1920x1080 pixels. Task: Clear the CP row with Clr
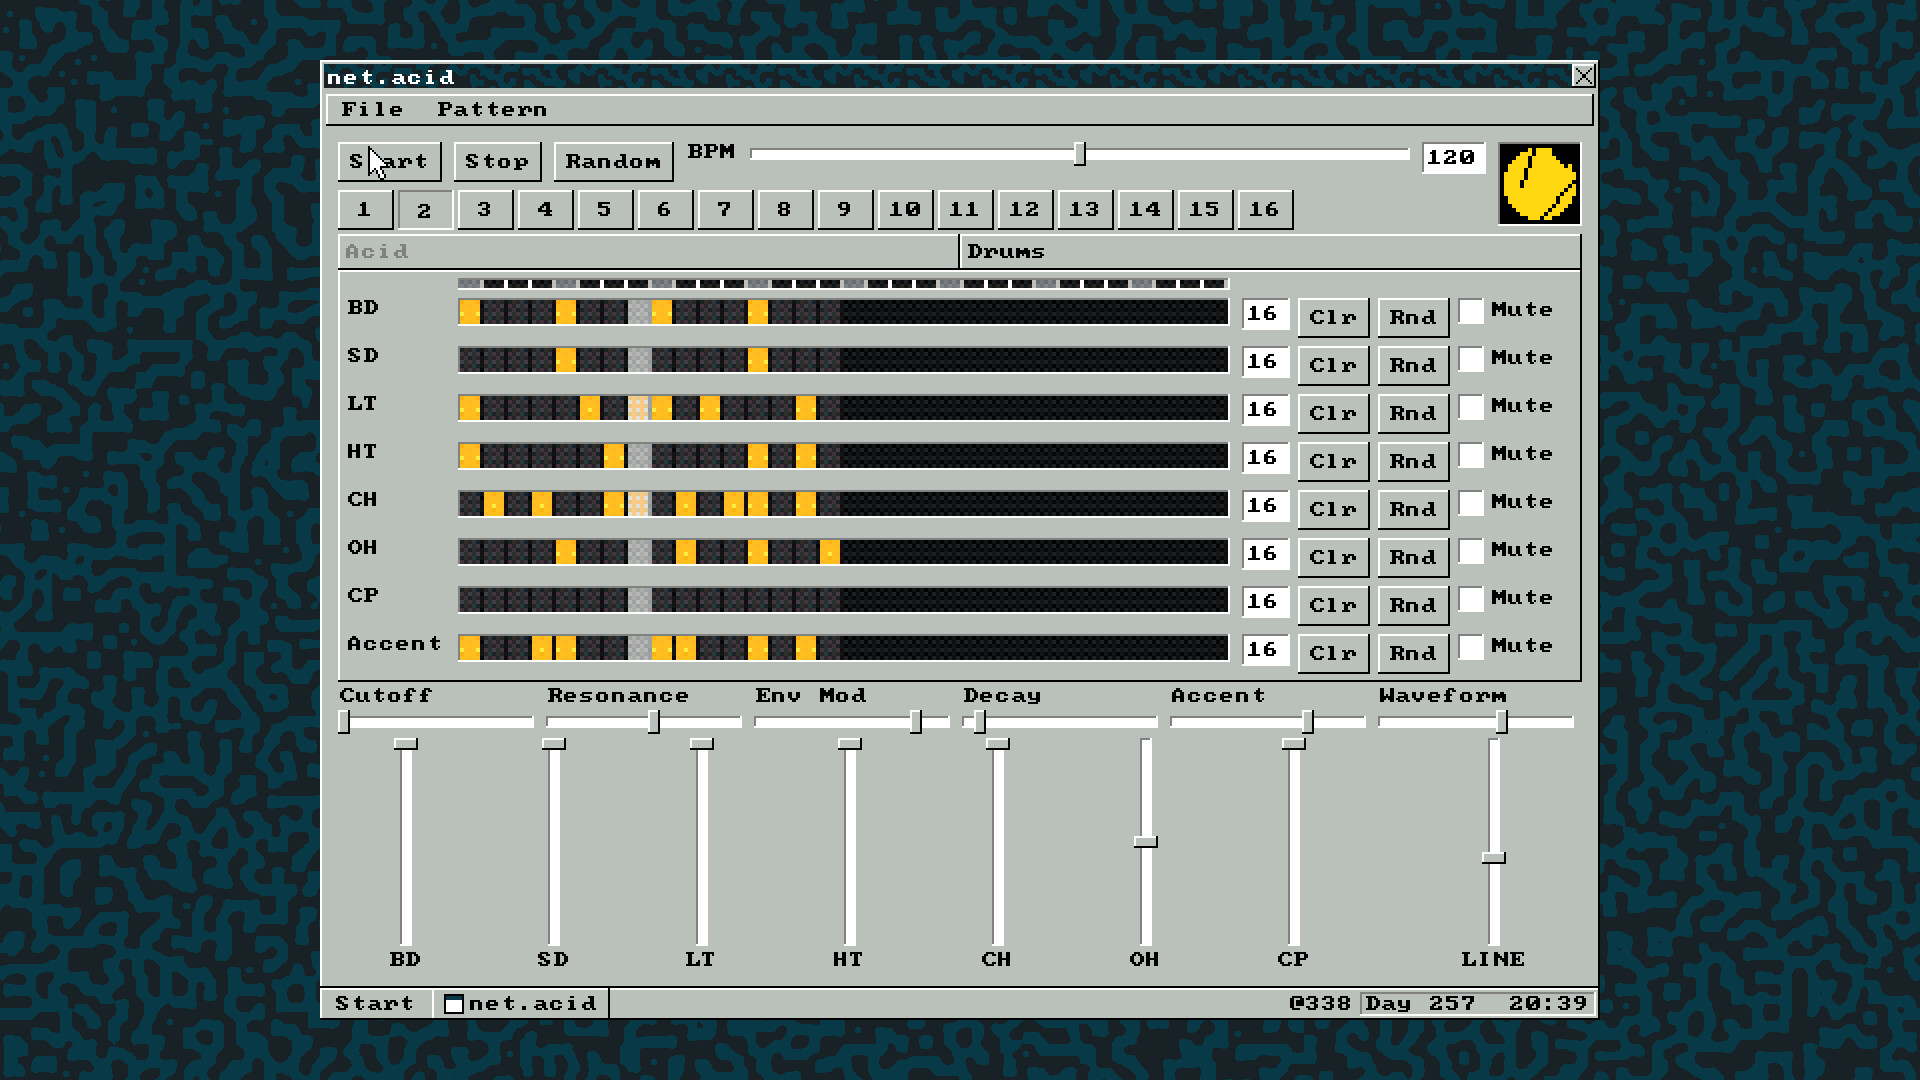click(1333, 605)
